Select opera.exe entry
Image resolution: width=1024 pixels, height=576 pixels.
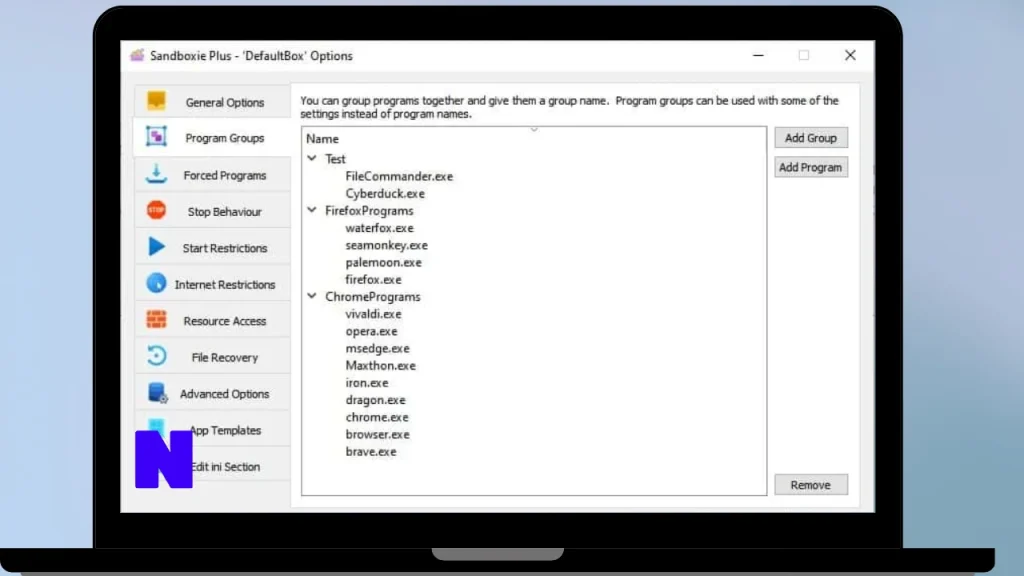(x=371, y=331)
